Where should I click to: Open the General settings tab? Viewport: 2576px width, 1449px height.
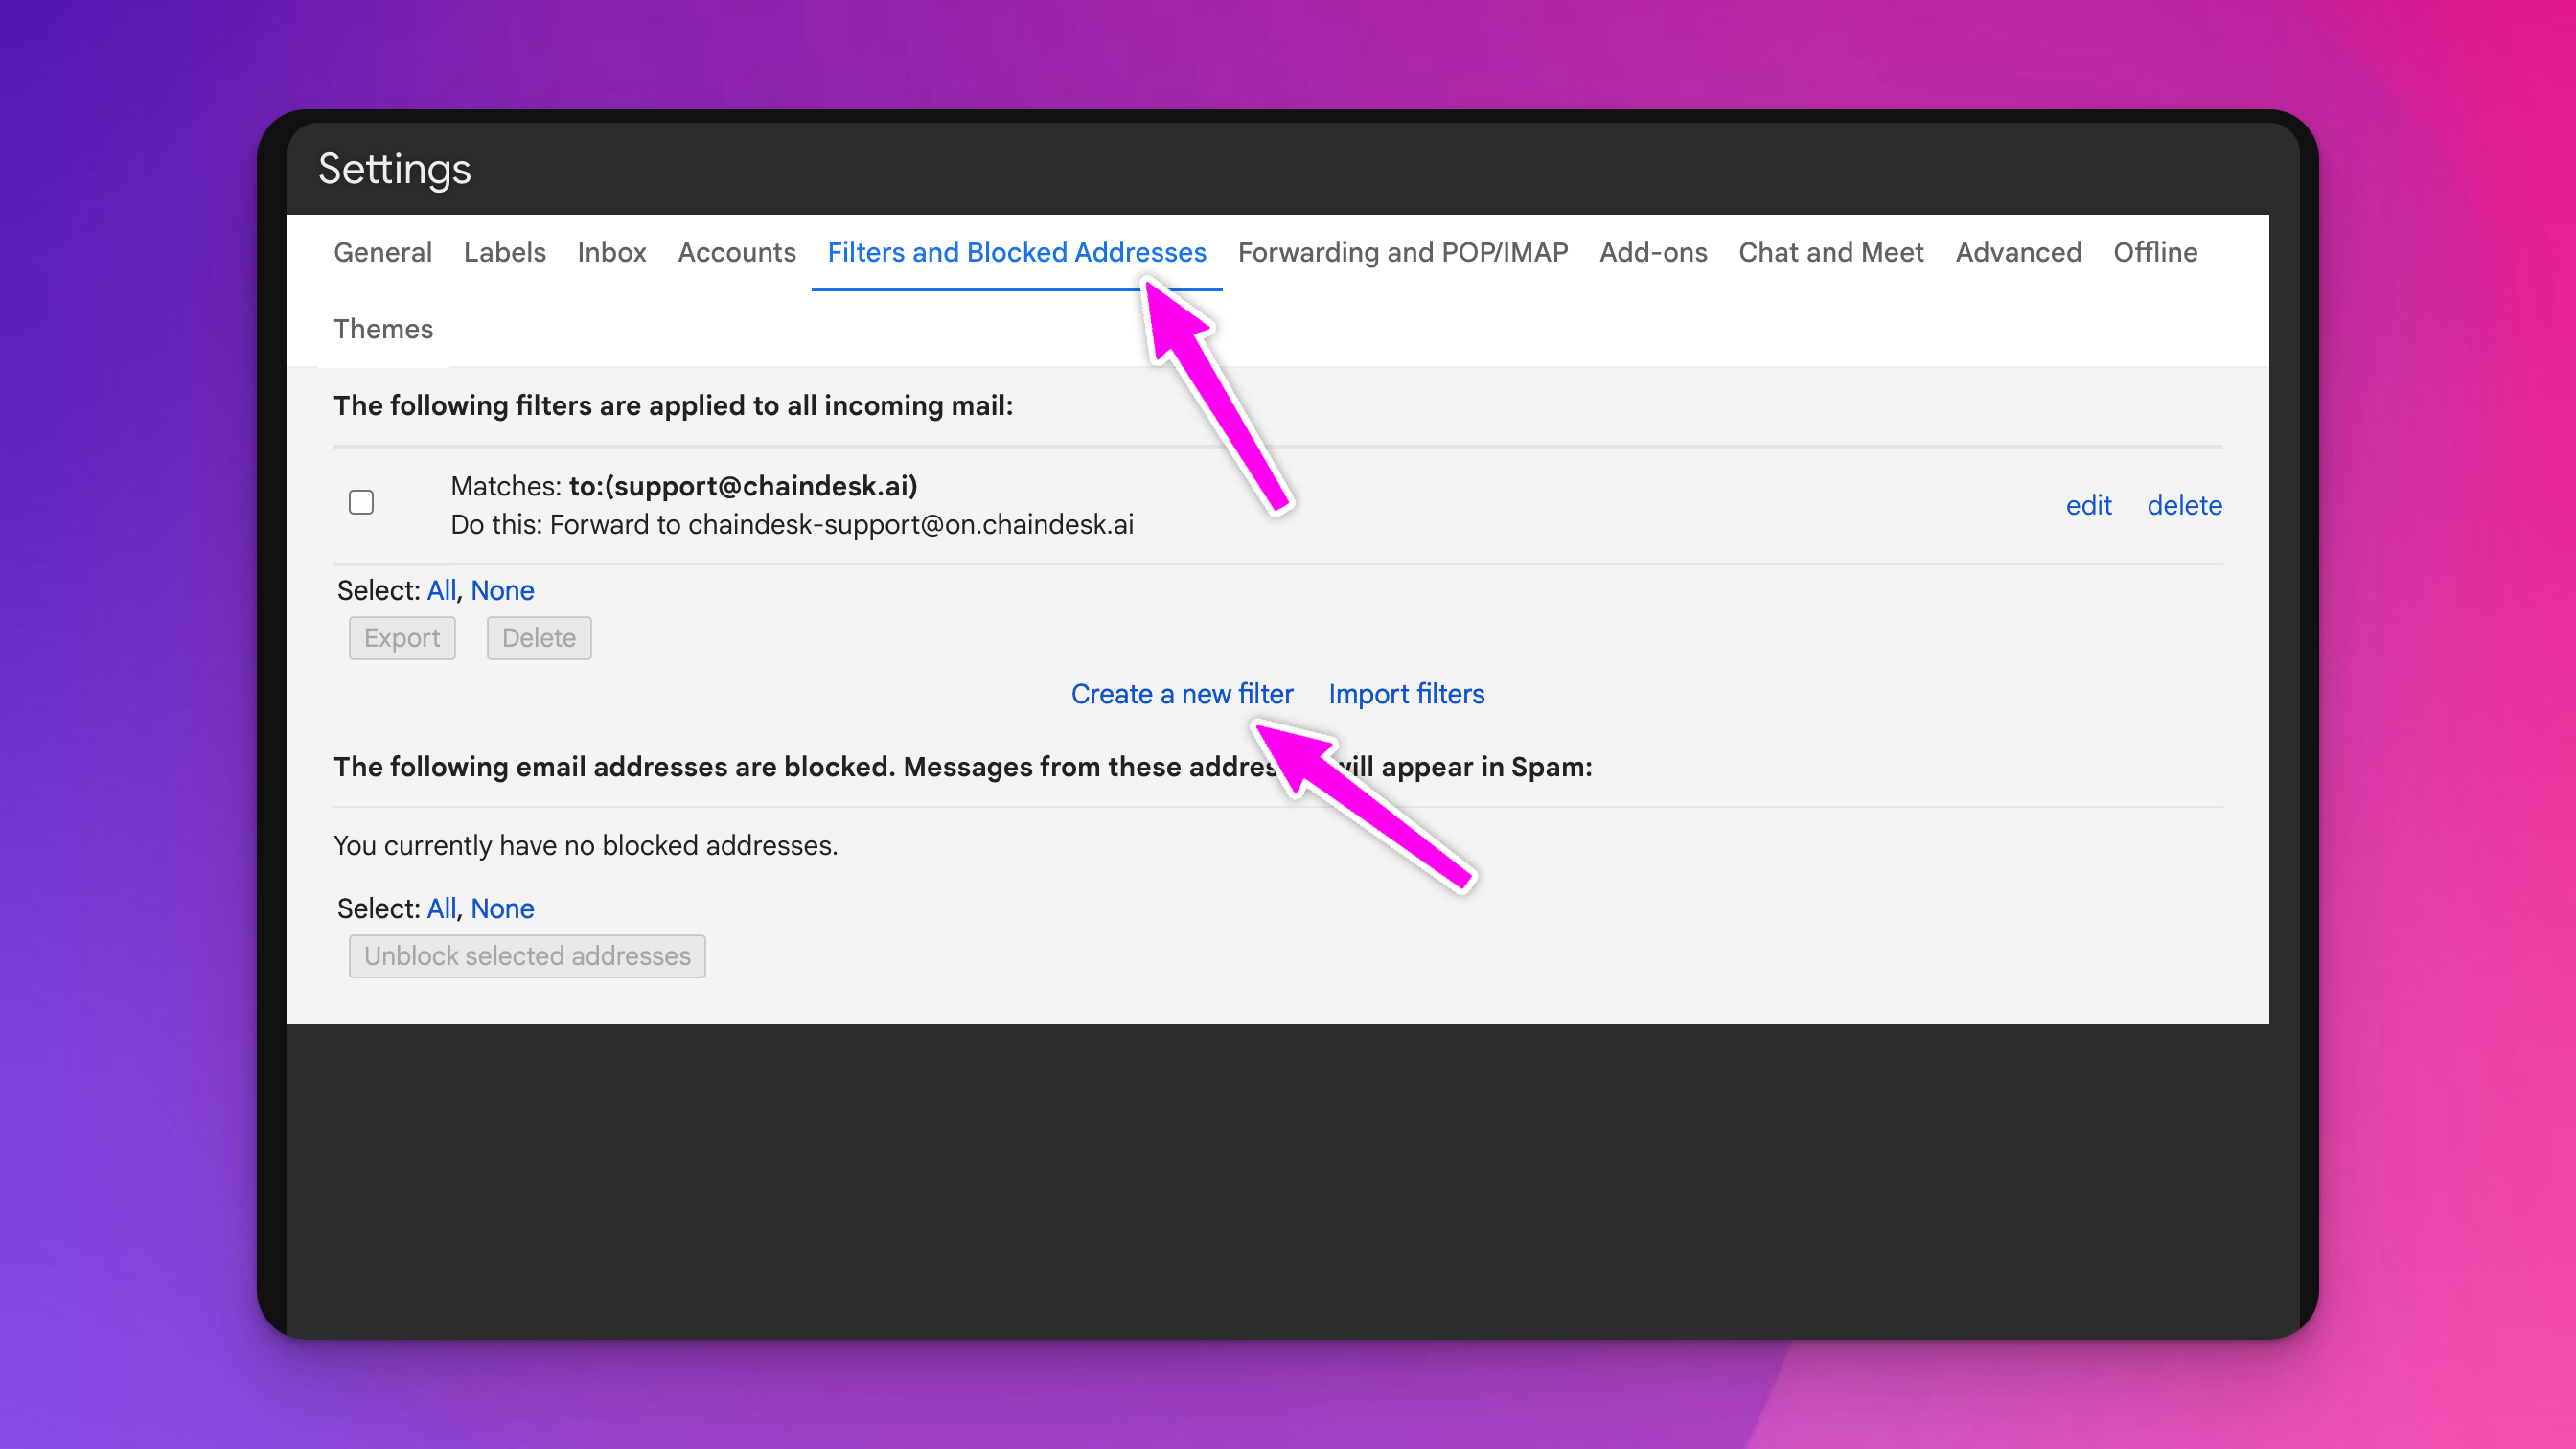[x=382, y=252]
